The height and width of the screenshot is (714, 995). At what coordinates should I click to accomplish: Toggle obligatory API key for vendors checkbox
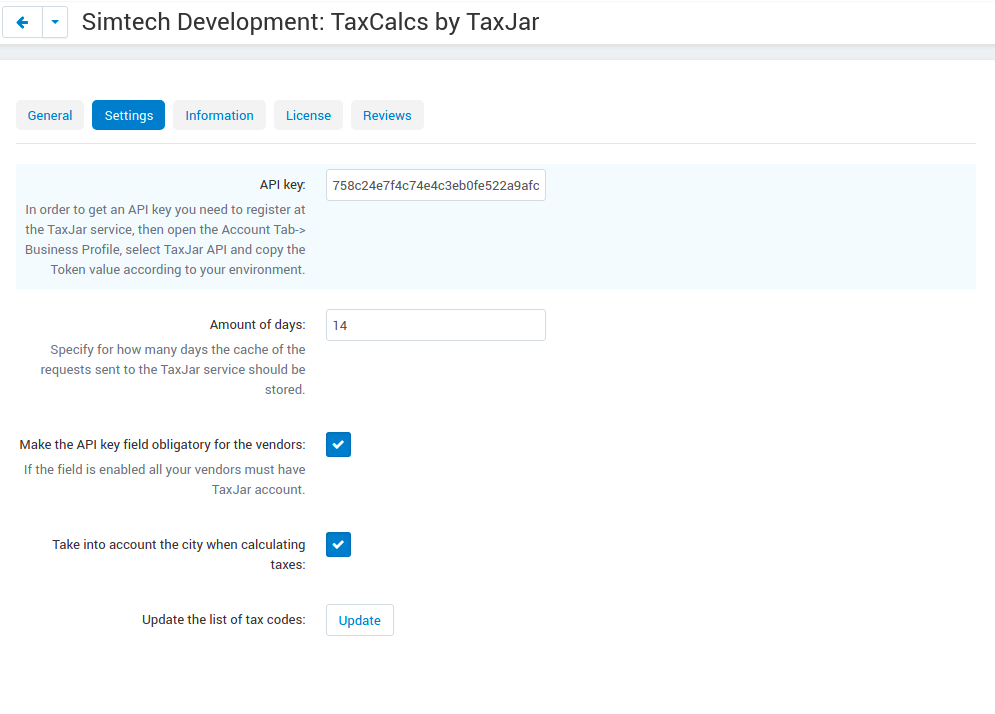click(x=338, y=444)
